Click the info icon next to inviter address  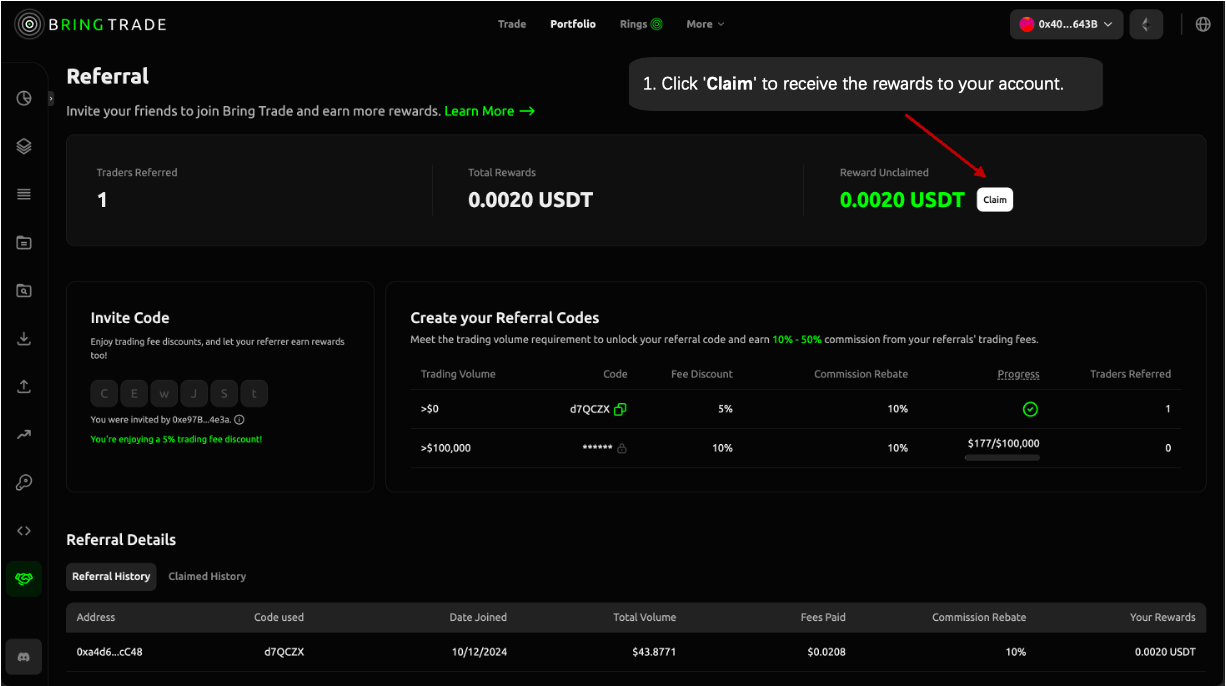pos(239,420)
